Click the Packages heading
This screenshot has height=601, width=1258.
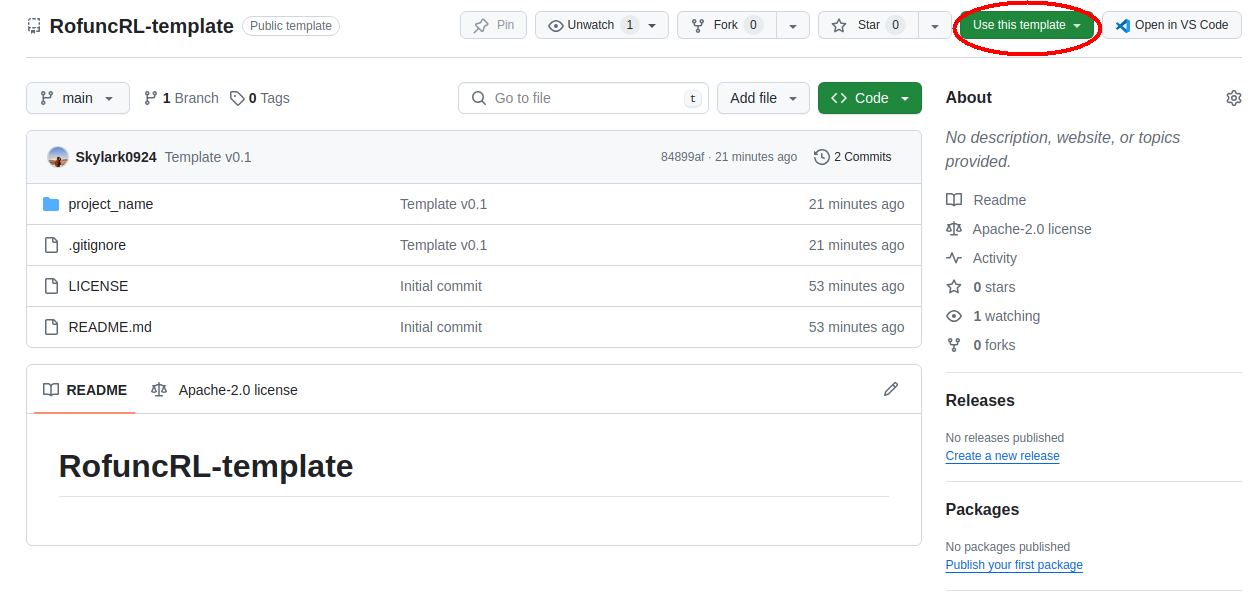click(982, 510)
